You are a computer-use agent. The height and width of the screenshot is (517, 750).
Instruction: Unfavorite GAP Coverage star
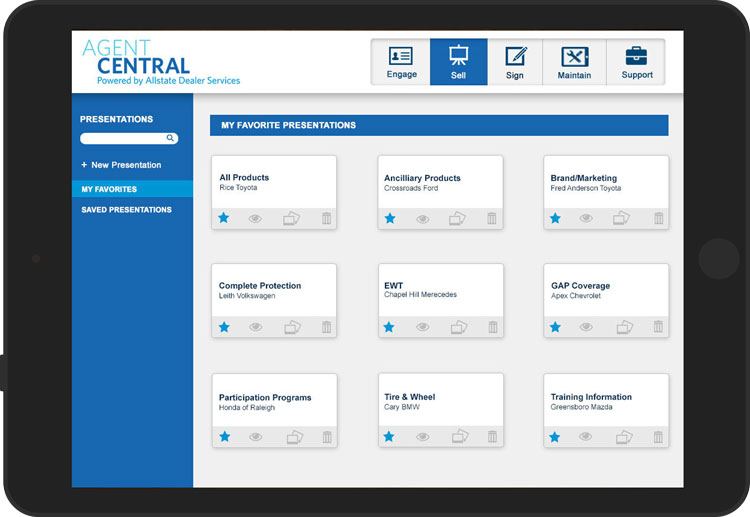pyautogui.click(x=555, y=327)
